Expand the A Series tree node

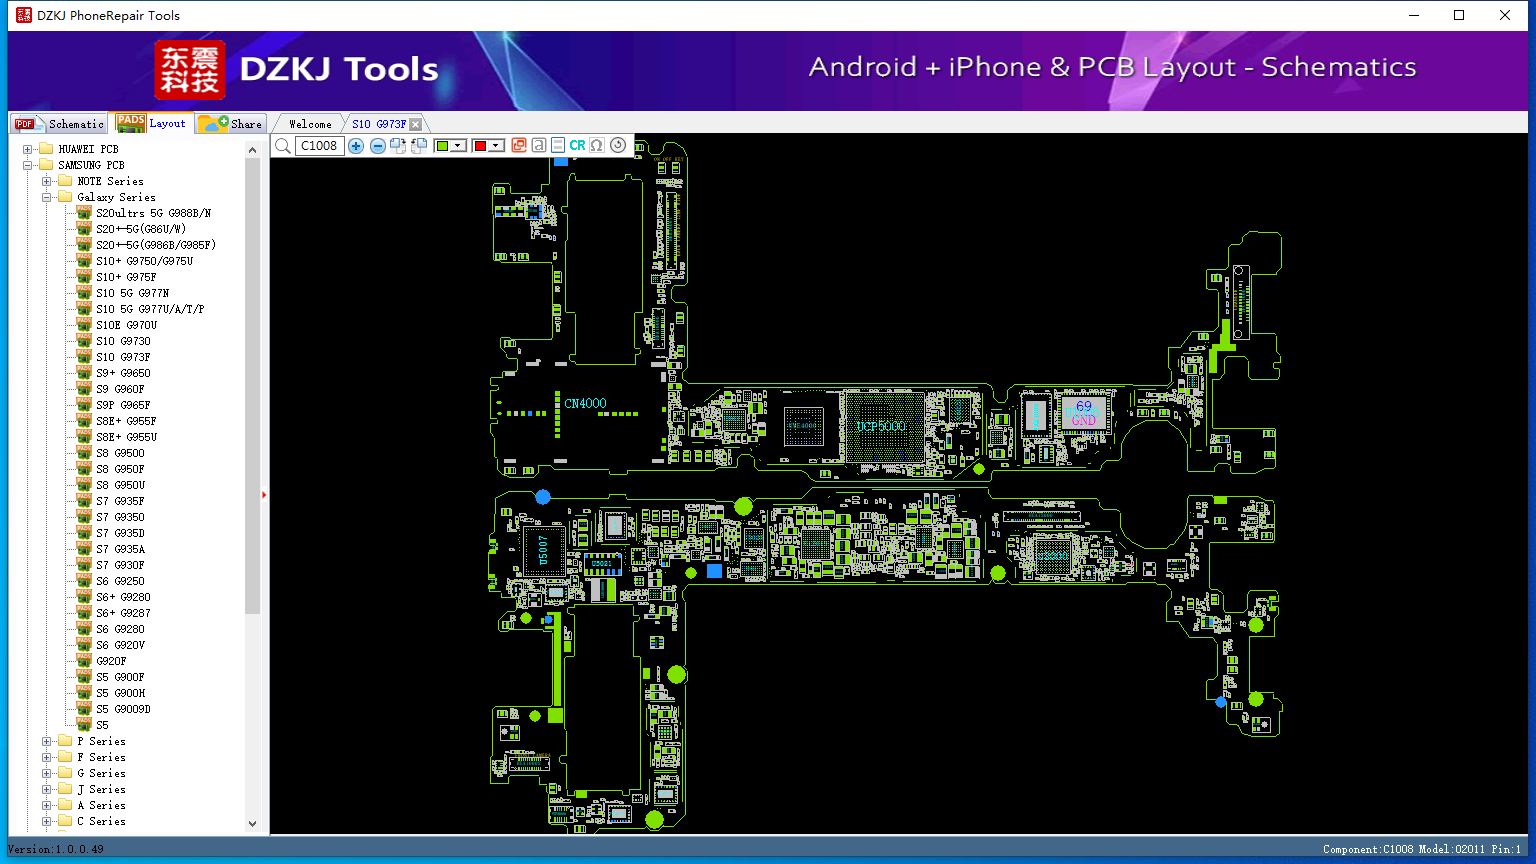(47, 805)
